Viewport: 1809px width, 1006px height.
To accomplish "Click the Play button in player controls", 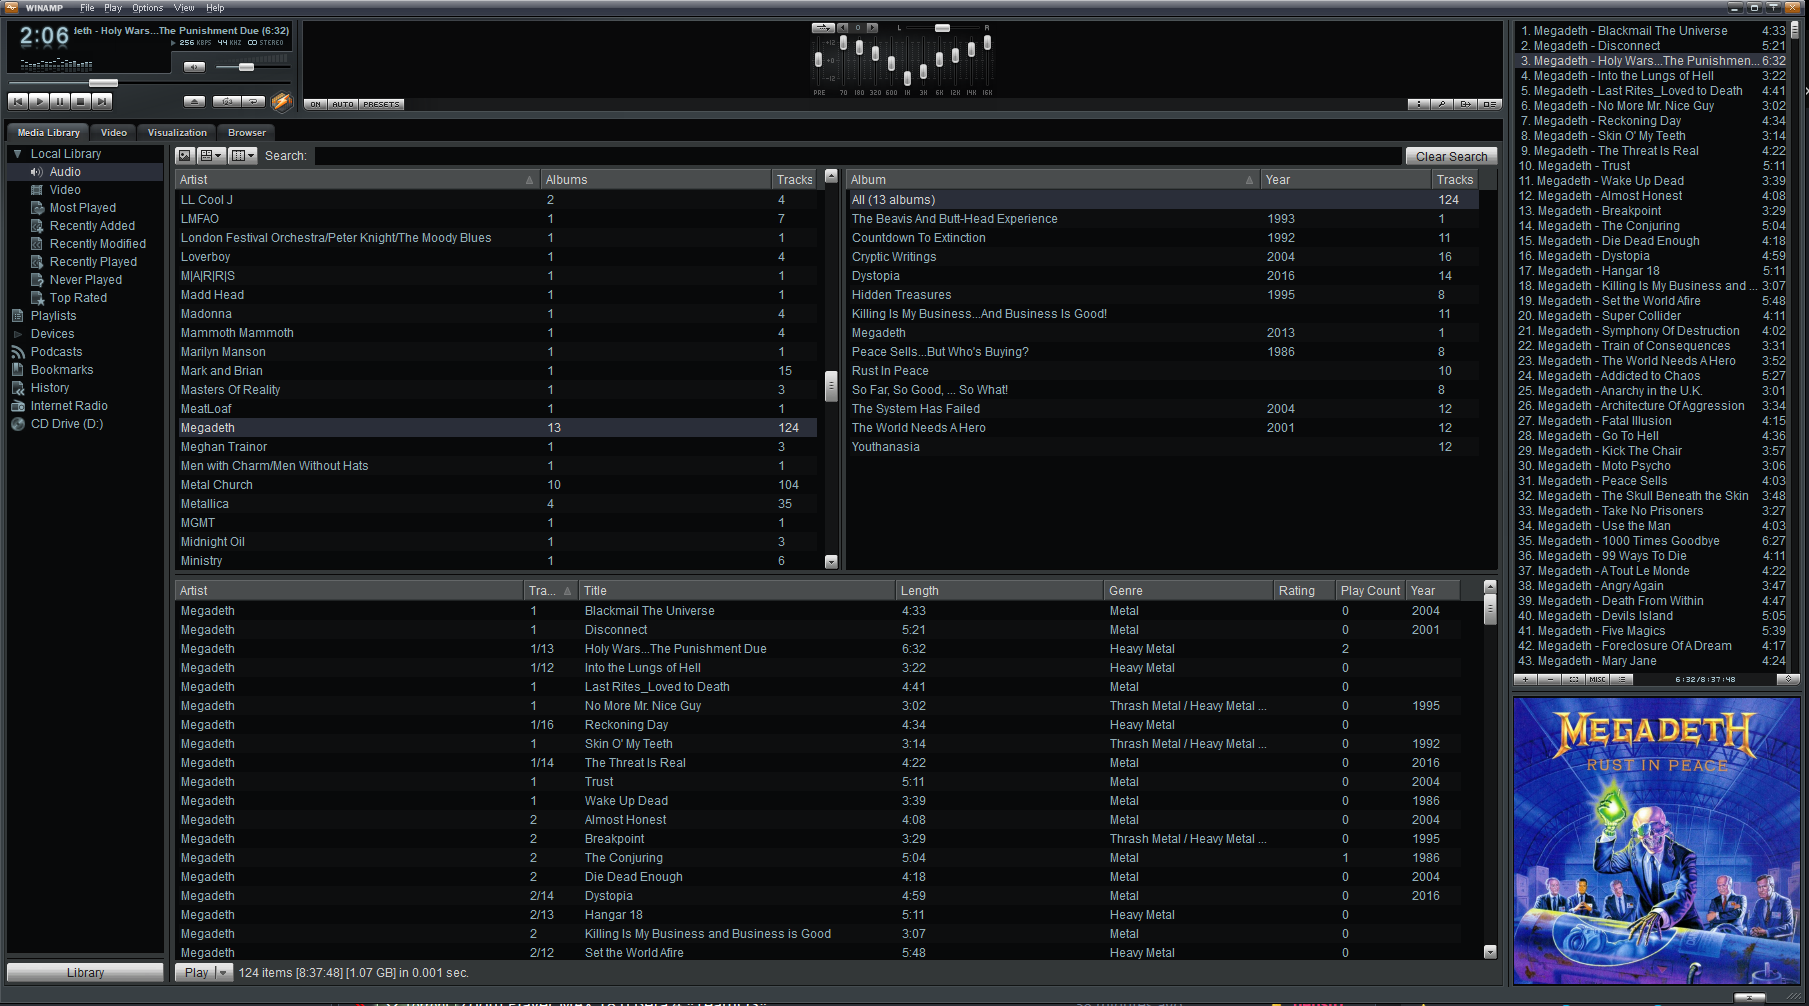I will pos(39,101).
